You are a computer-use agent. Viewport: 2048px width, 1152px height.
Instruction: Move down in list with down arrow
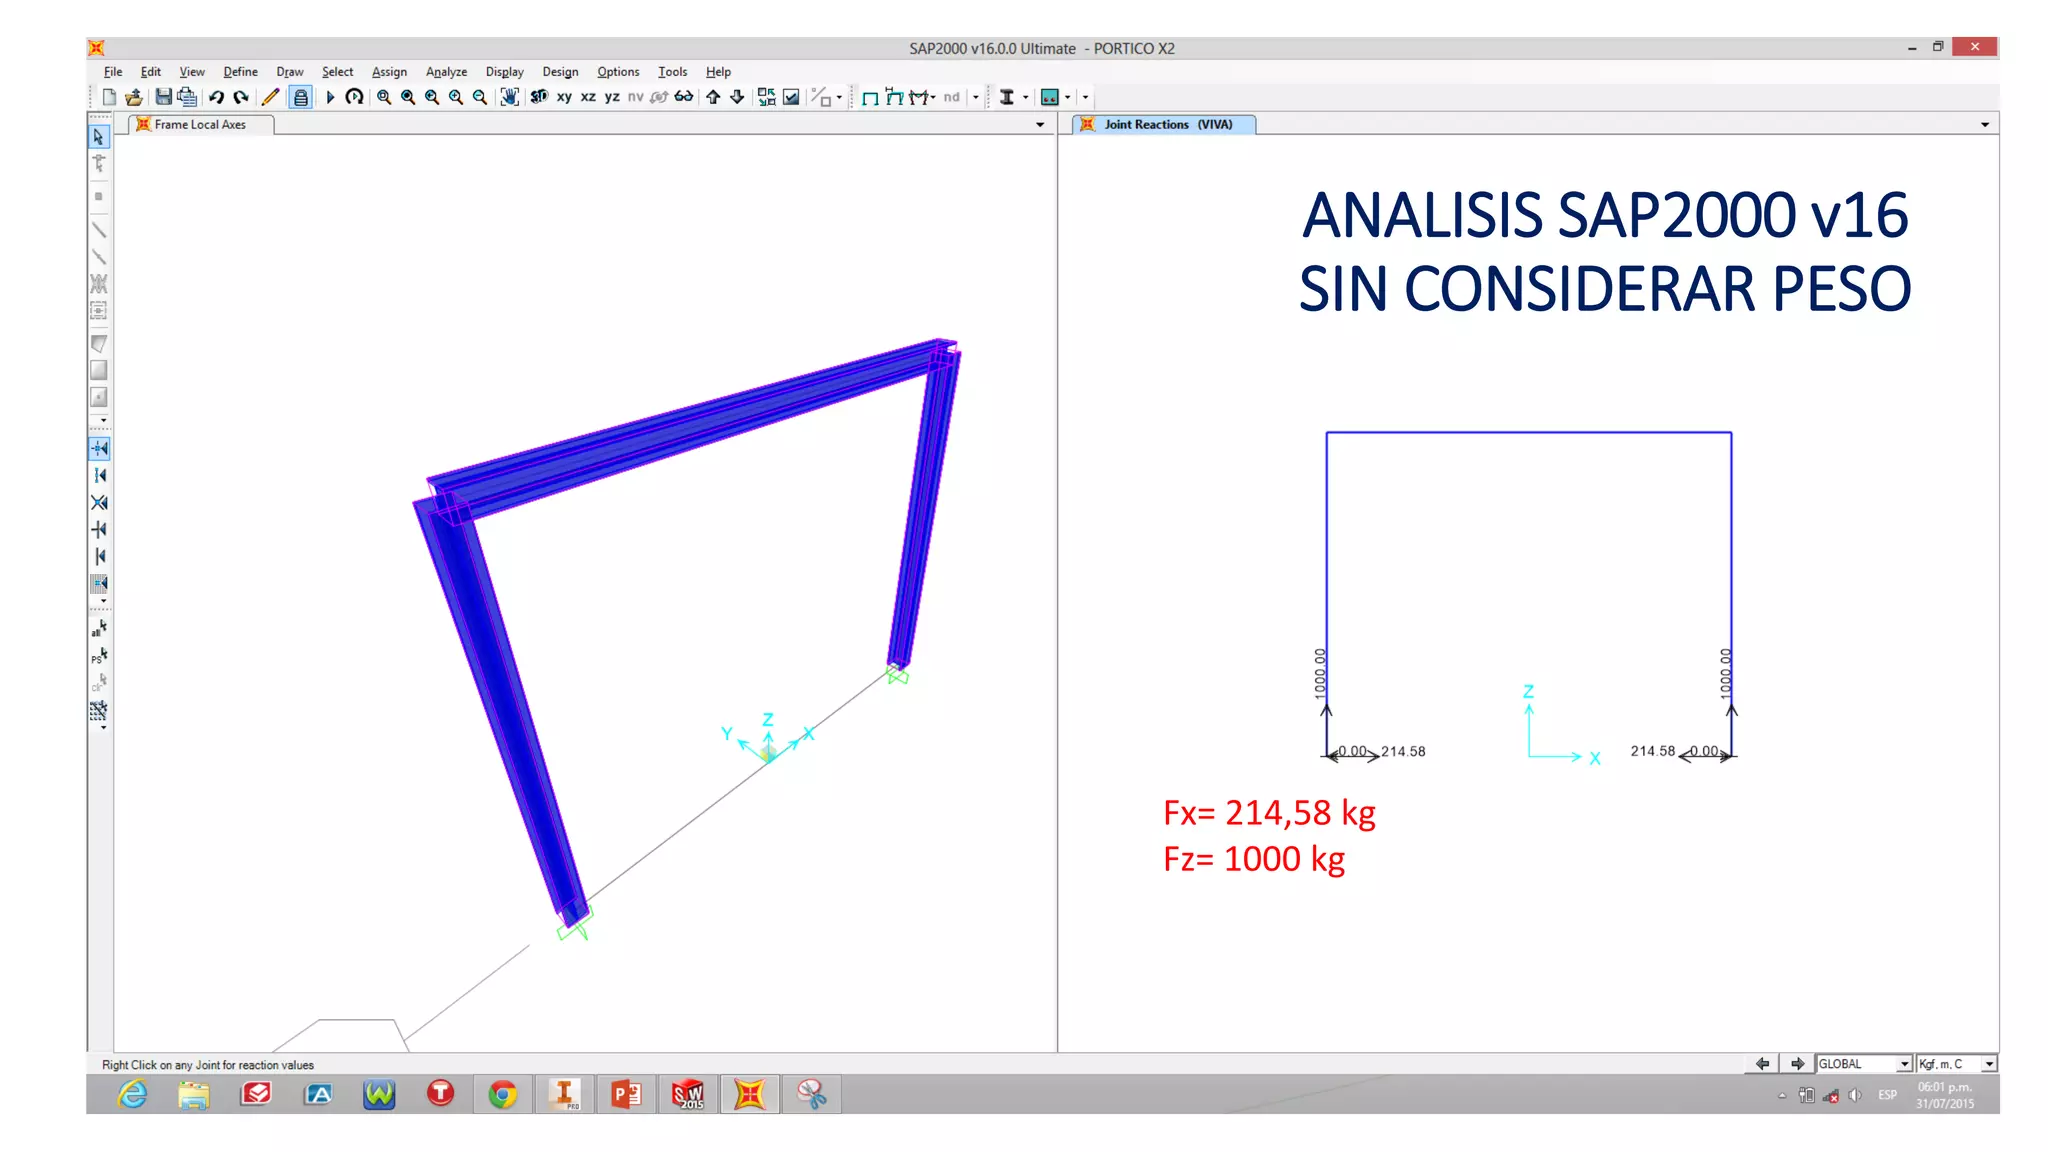pyautogui.click(x=737, y=97)
